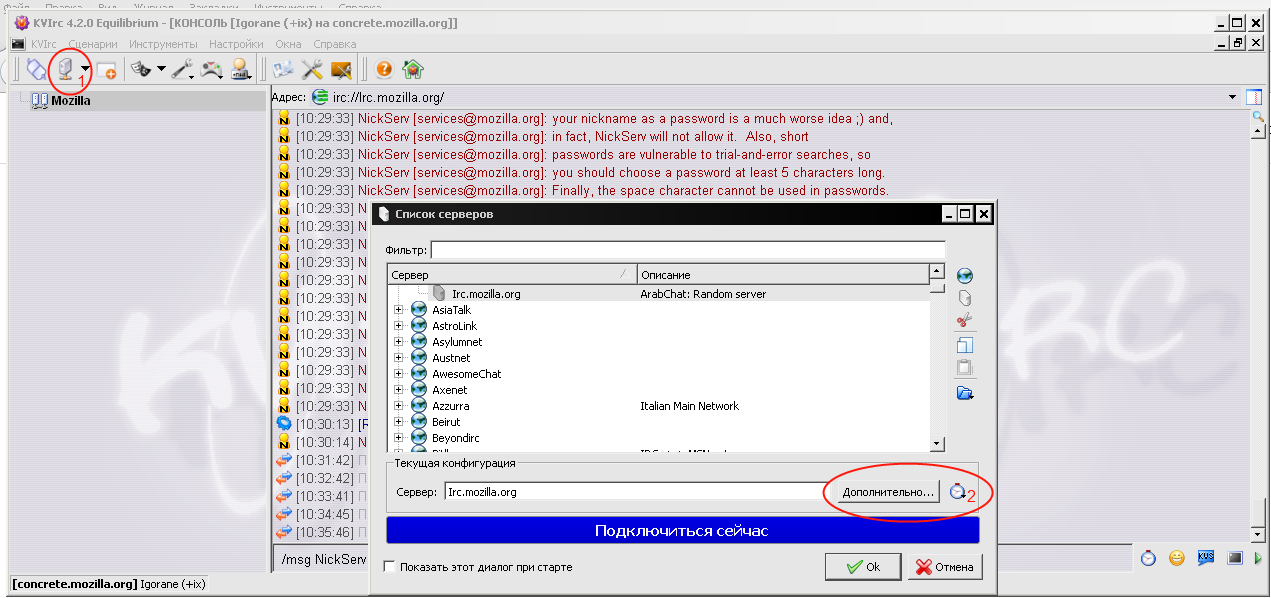Open the address bar dropdown arrow
Screen dimensions: 1271x598
coord(1233,98)
